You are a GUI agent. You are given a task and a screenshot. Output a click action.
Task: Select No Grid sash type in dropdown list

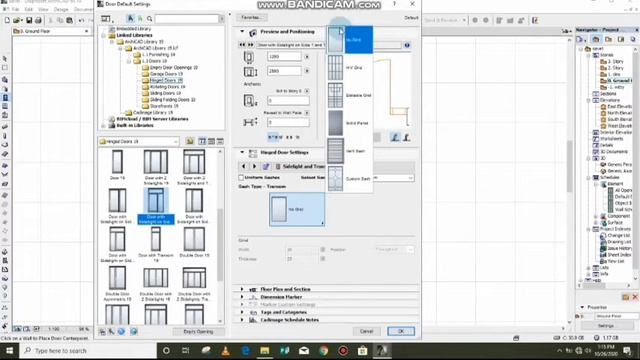[350, 40]
